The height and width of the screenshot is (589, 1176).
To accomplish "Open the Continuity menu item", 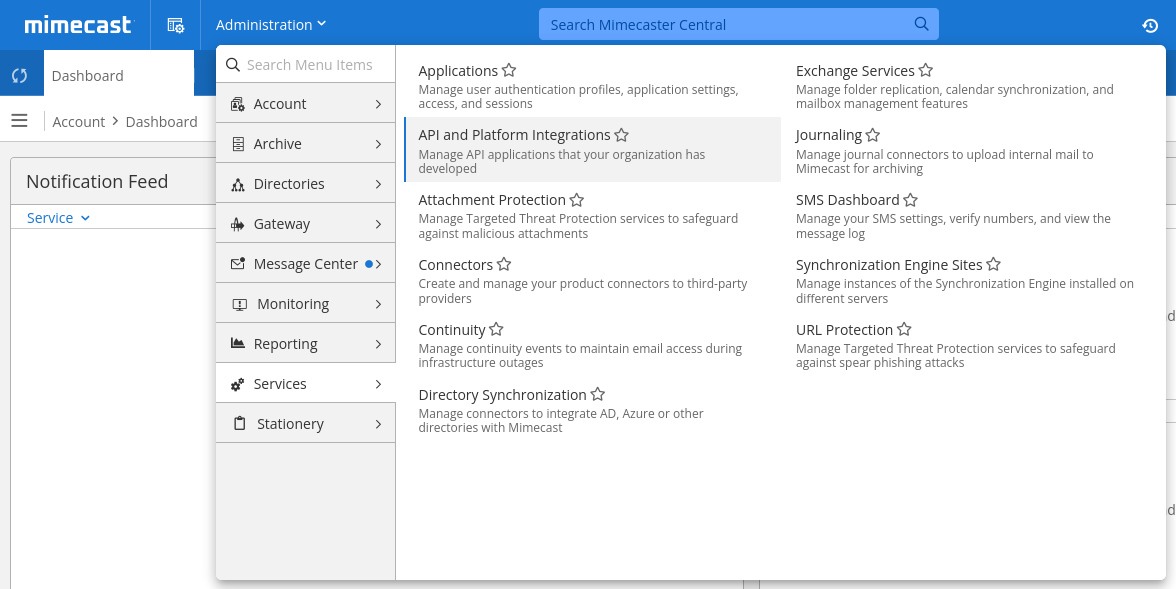I will tap(452, 329).
